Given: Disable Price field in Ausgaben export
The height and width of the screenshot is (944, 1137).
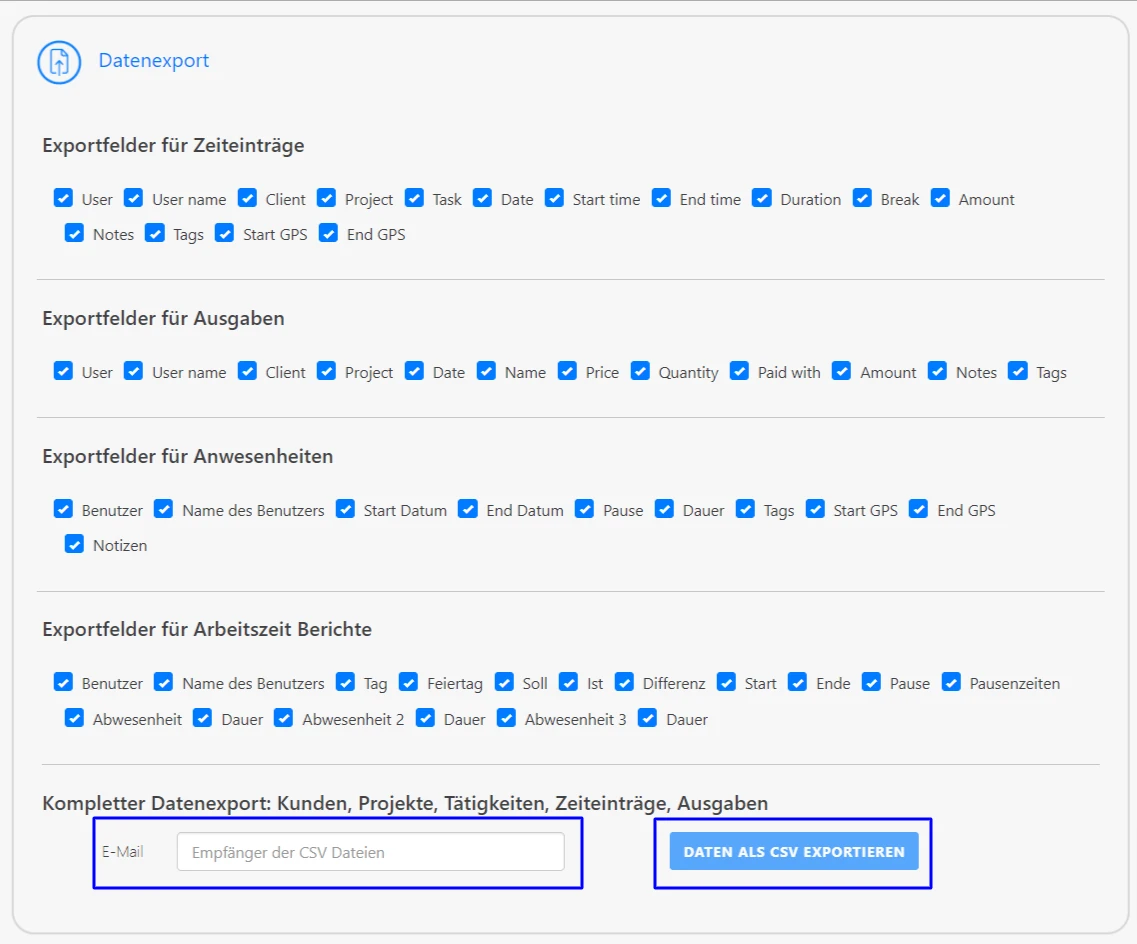Looking at the screenshot, I should pos(568,371).
